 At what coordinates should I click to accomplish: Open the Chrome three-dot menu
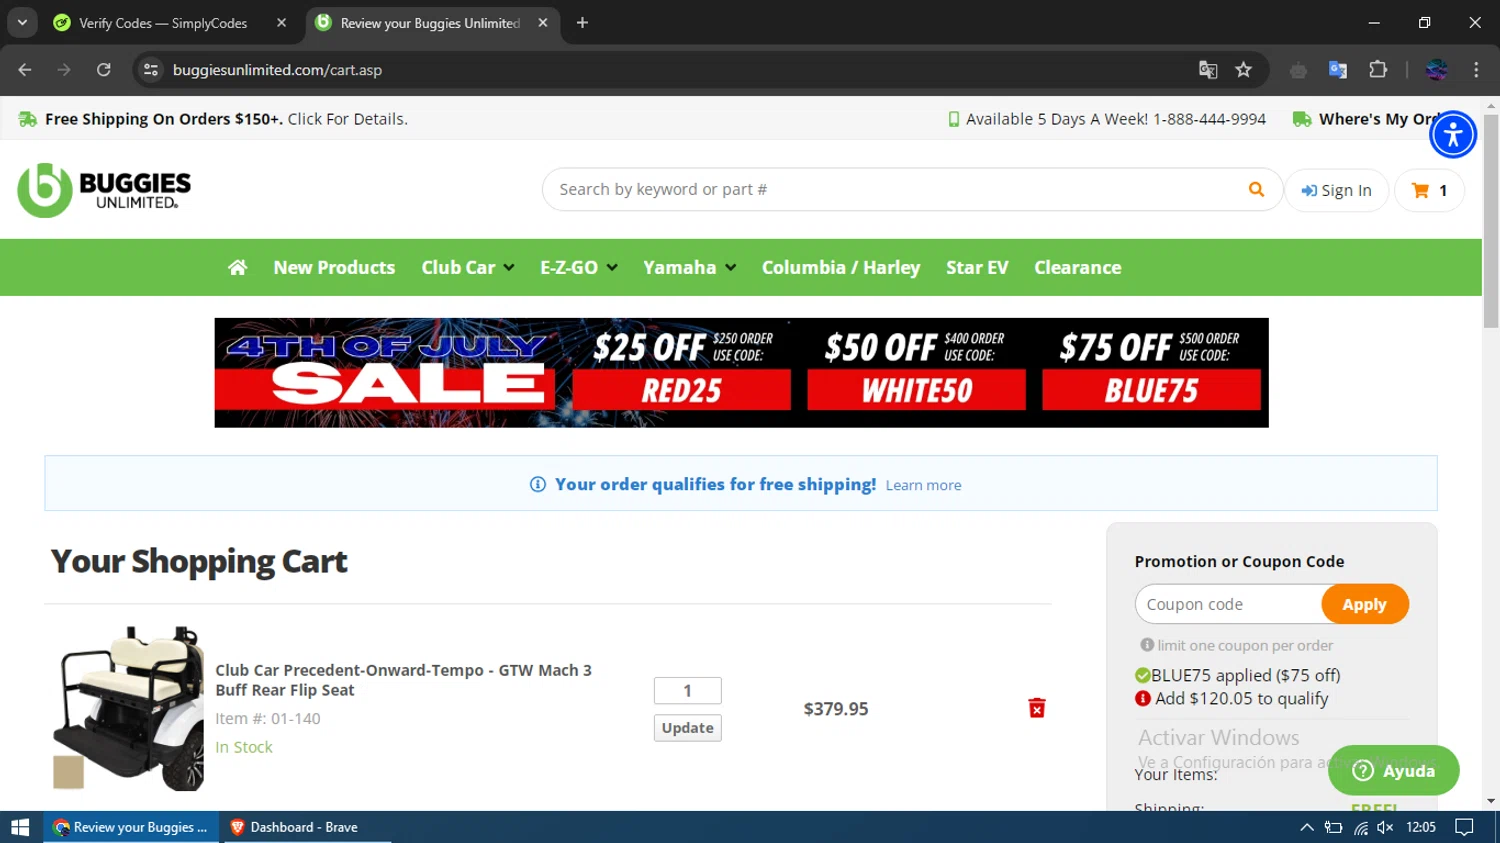[x=1476, y=70]
